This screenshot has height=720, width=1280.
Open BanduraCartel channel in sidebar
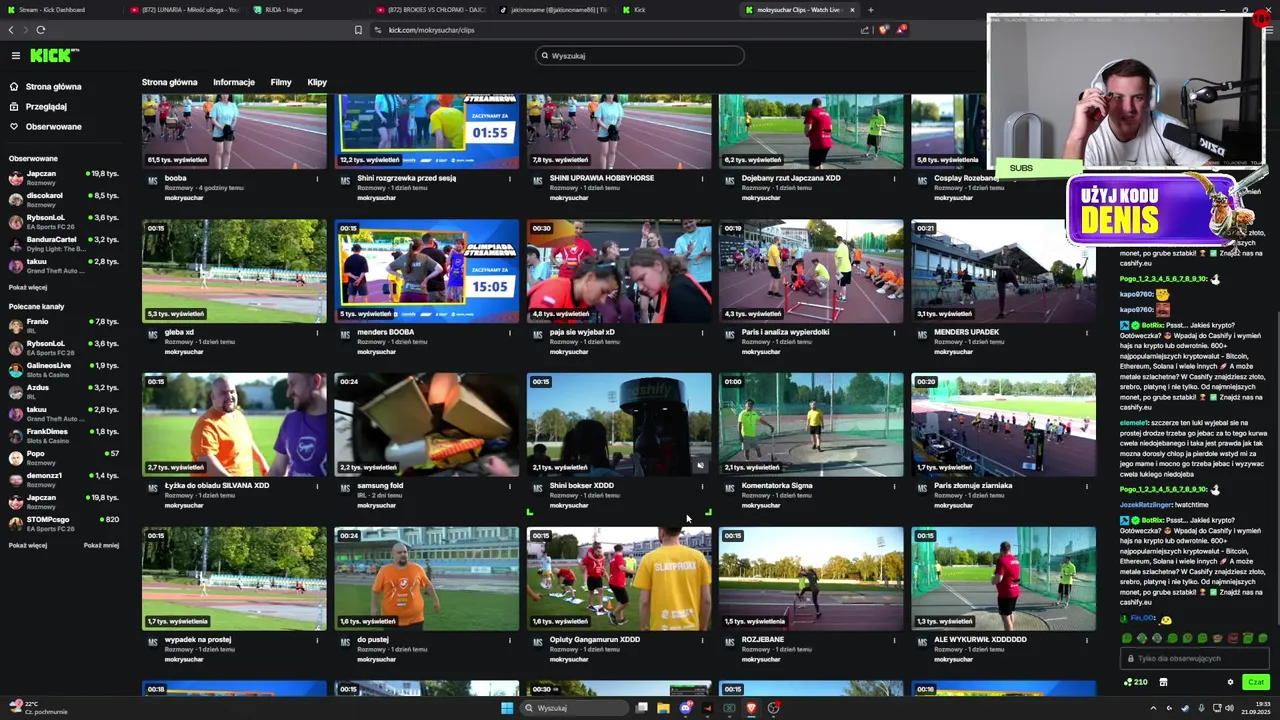click(x=64, y=244)
